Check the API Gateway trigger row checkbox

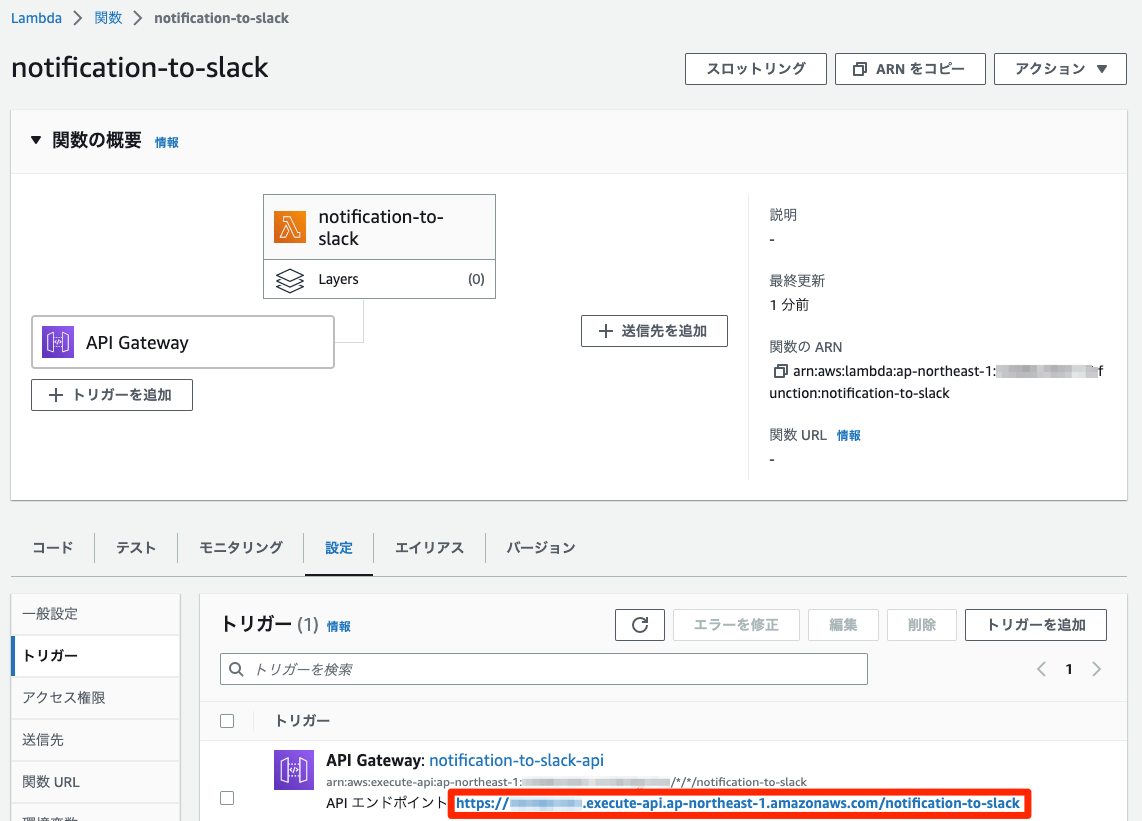point(227,798)
